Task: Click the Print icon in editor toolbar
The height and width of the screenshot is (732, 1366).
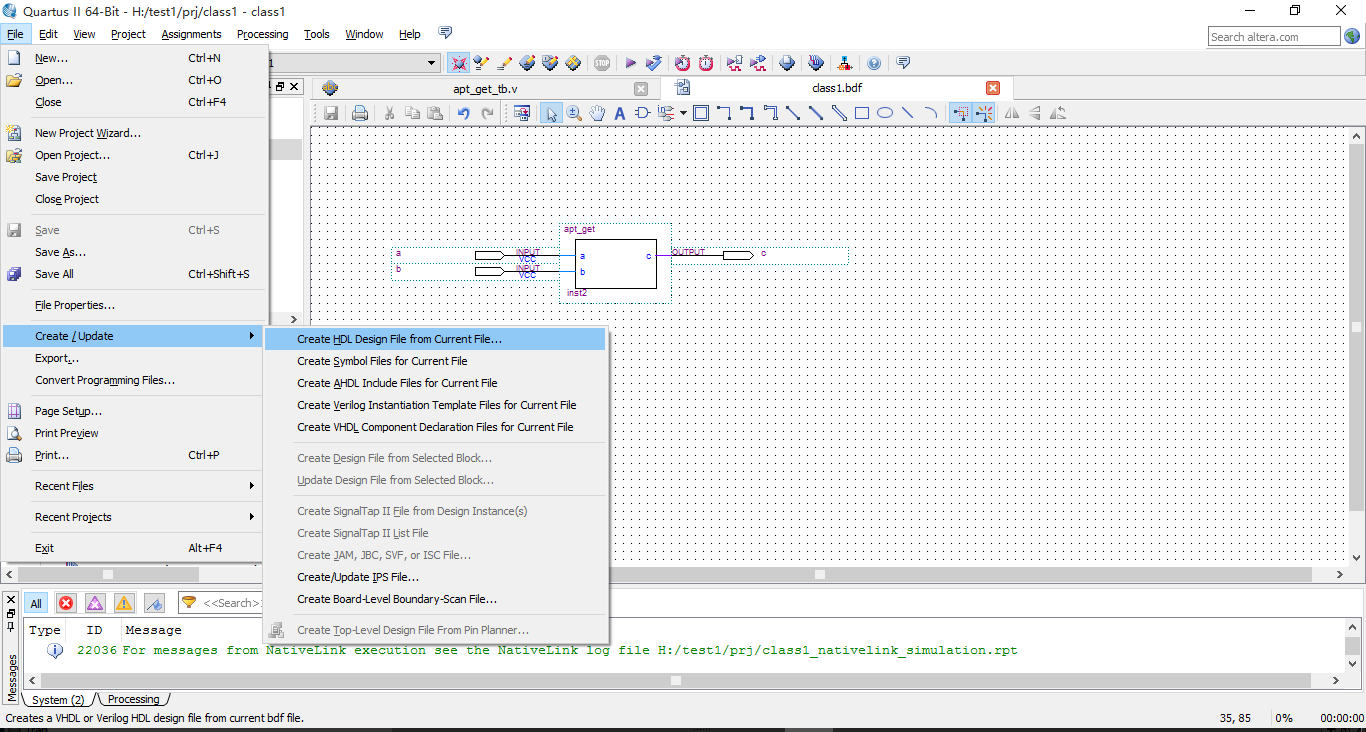Action: (x=360, y=113)
